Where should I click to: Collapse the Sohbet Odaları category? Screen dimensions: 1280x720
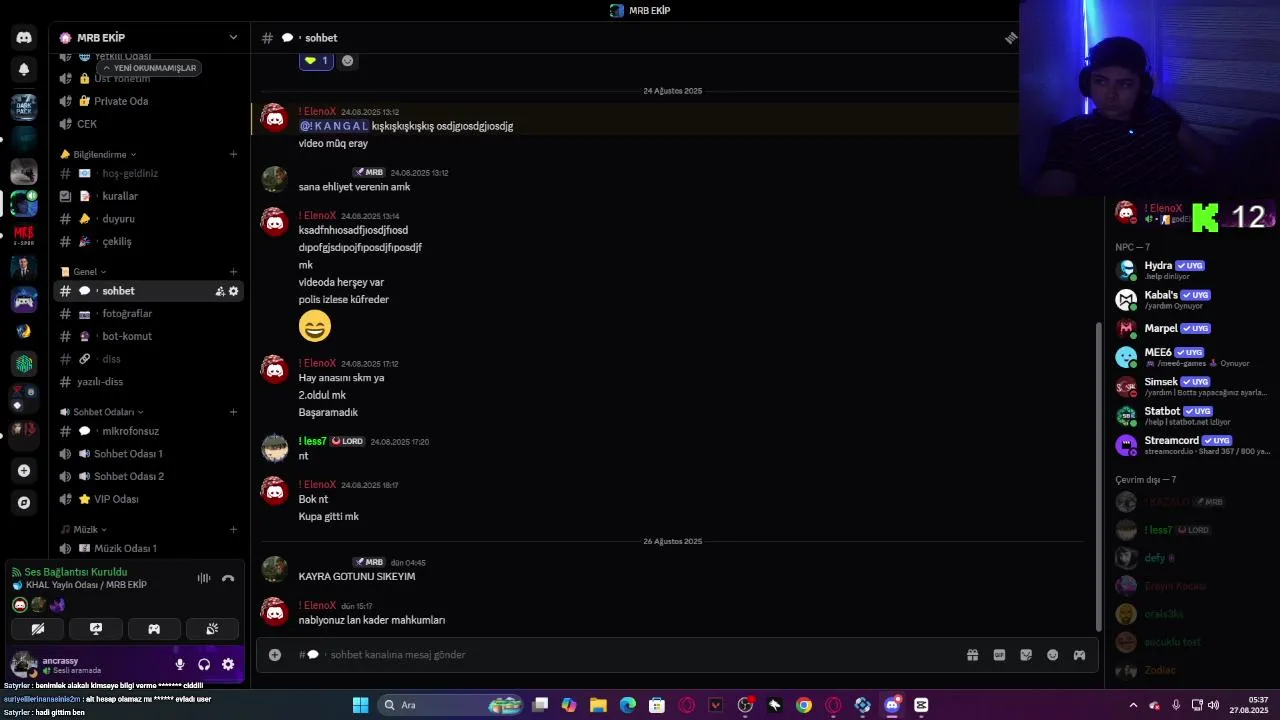(102, 412)
